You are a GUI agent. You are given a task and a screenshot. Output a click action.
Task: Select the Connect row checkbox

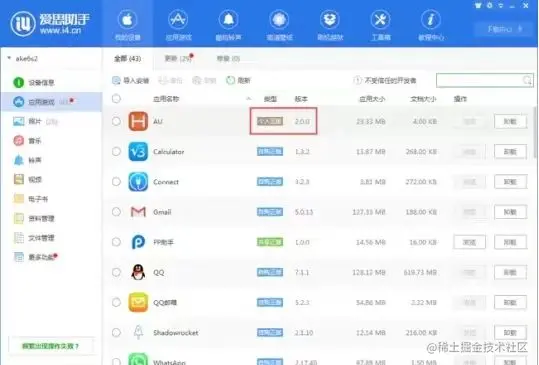click(x=116, y=181)
